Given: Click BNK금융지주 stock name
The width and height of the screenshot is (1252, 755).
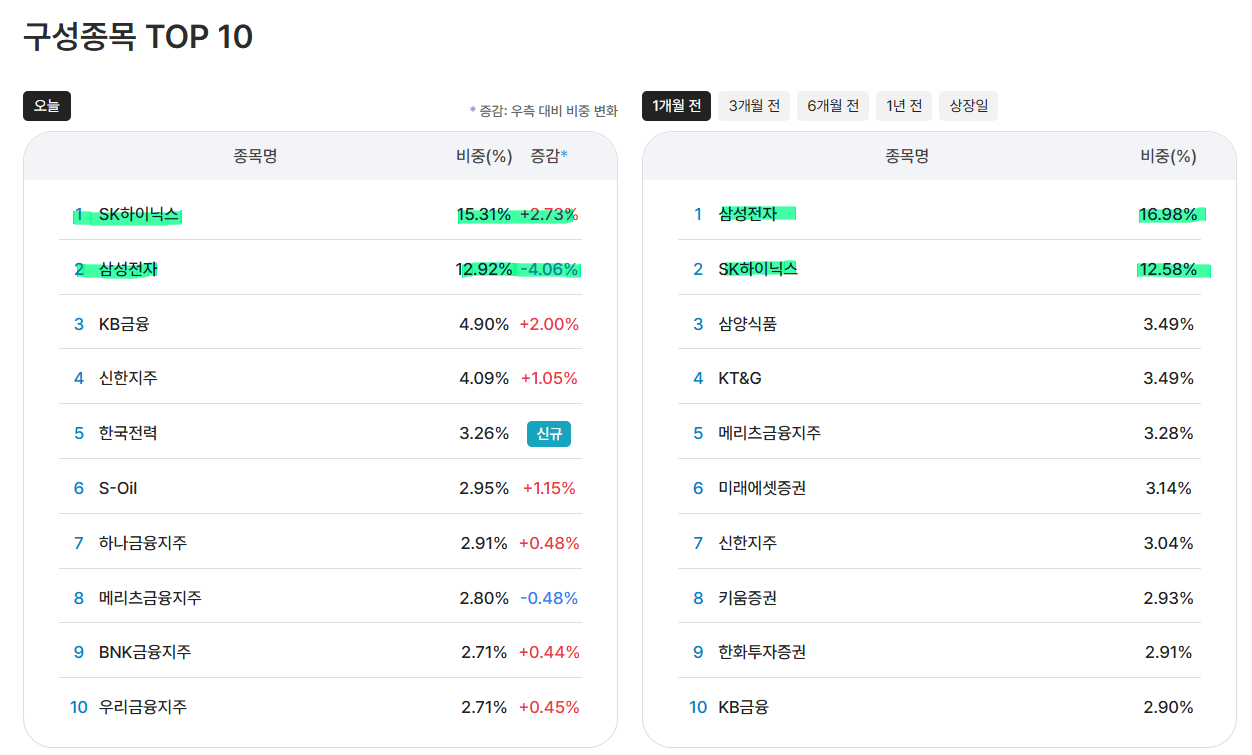Looking at the screenshot, I should [145, 653].
